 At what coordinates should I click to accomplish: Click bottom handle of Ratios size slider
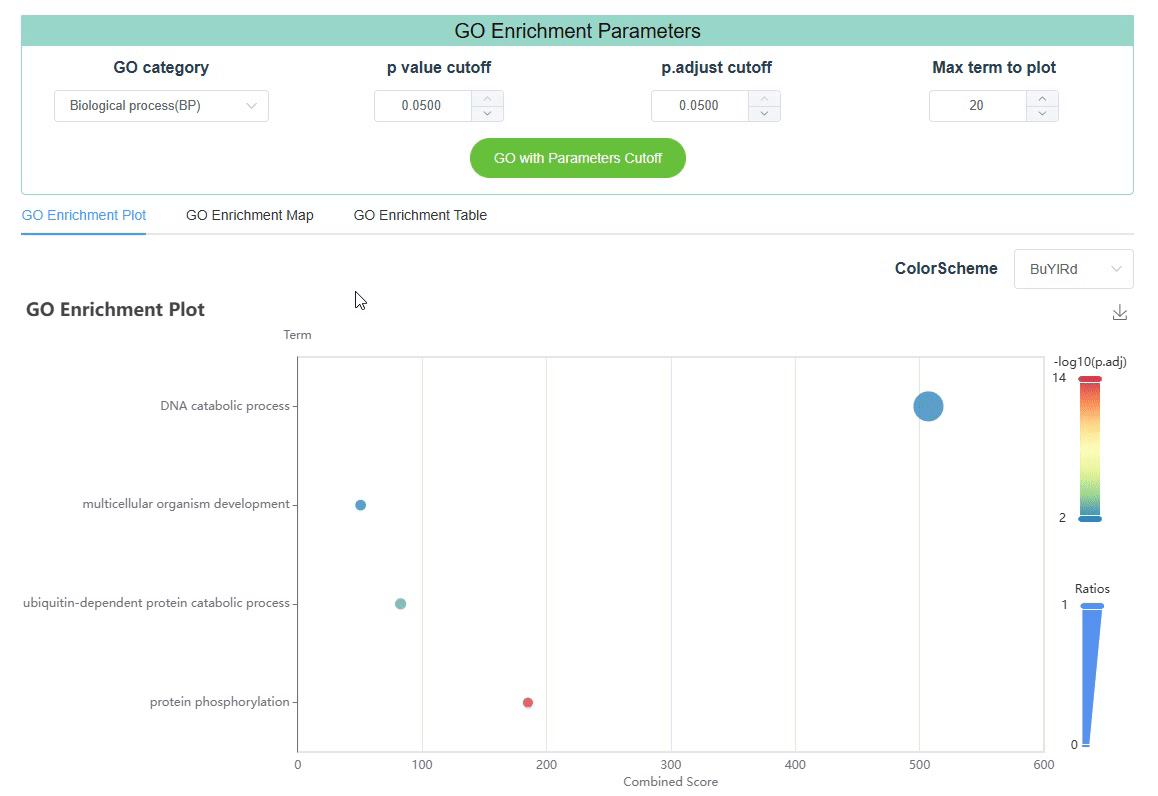[1085, 745]
